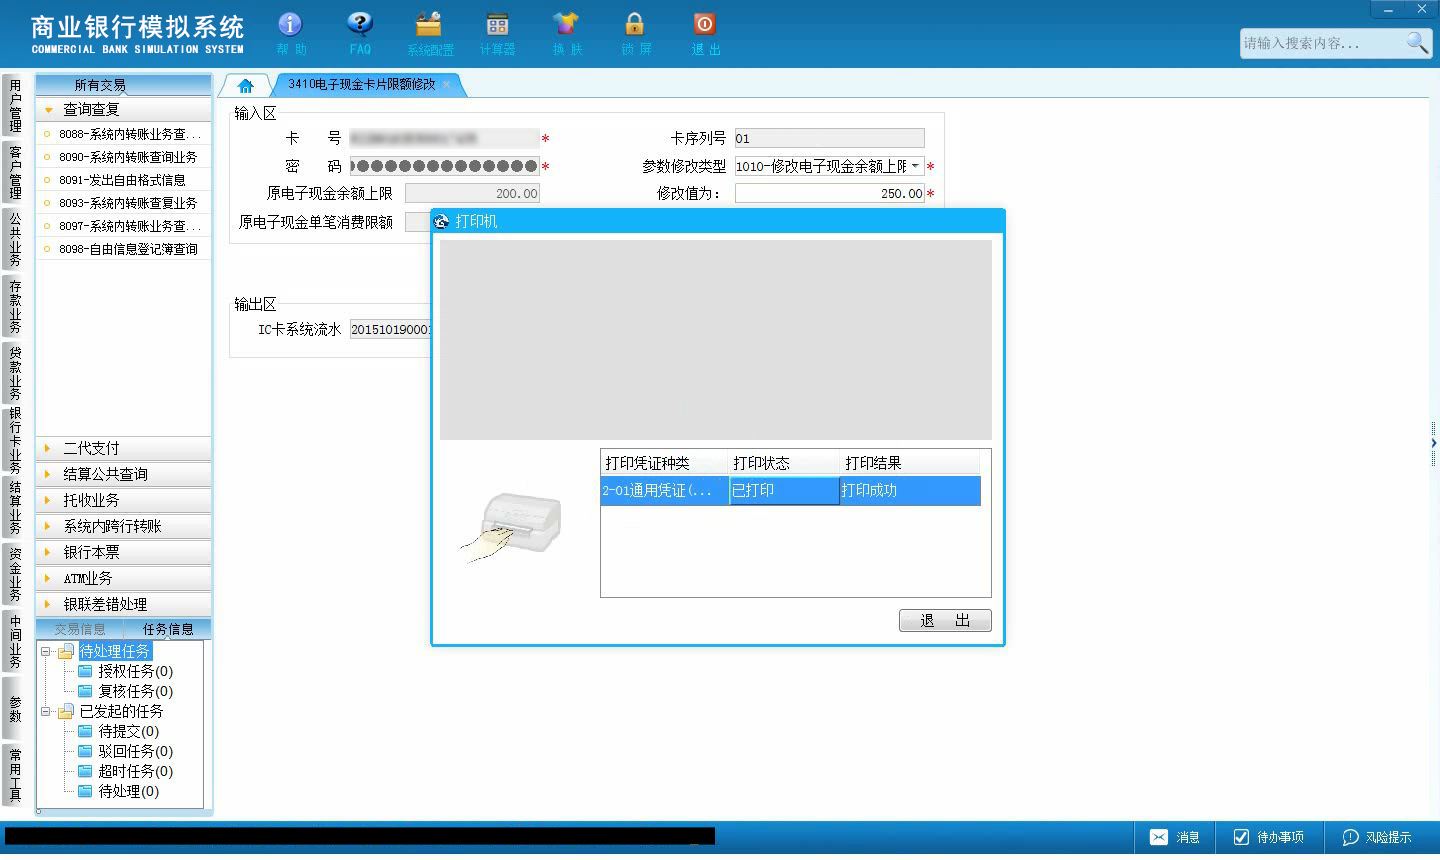Open 8091-发出自由格式信息
This screenshot has height=860, width=1440.
pyautogui.click(x=124, y=180)
